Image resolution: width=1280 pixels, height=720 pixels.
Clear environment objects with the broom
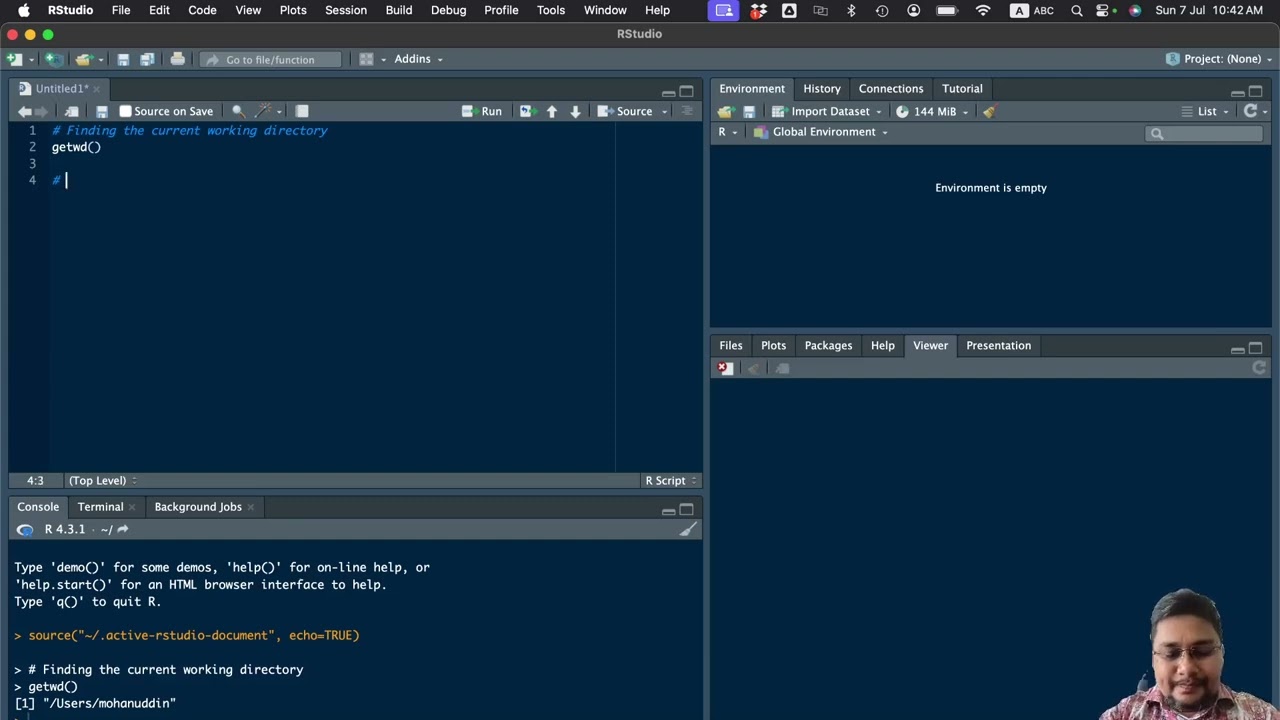point(990,111)
